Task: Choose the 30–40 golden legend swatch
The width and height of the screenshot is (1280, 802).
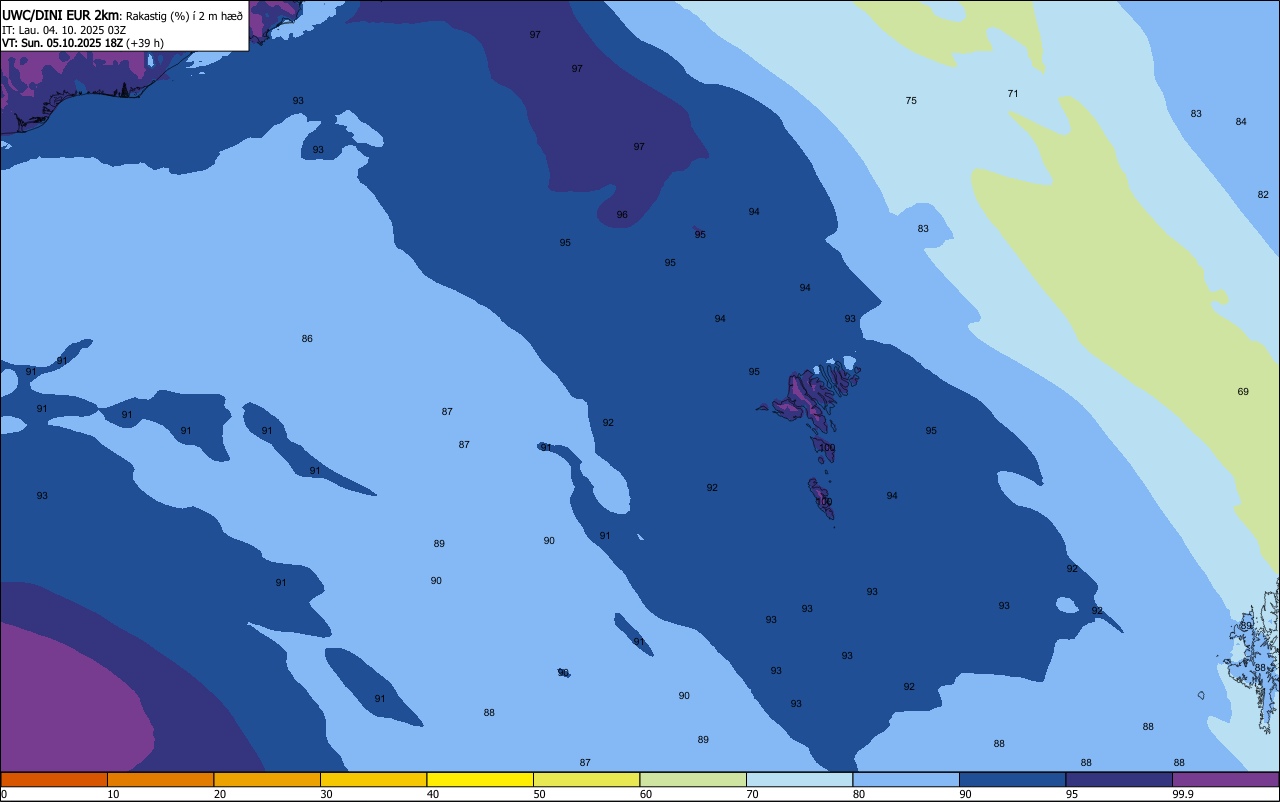Action: (x=373, y=779)
